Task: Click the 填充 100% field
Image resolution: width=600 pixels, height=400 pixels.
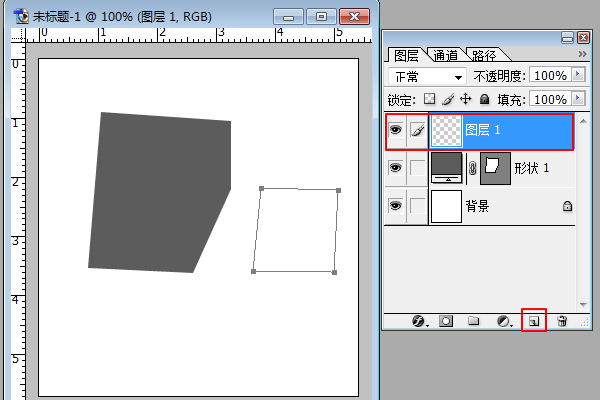Action: tap(550, 99)
